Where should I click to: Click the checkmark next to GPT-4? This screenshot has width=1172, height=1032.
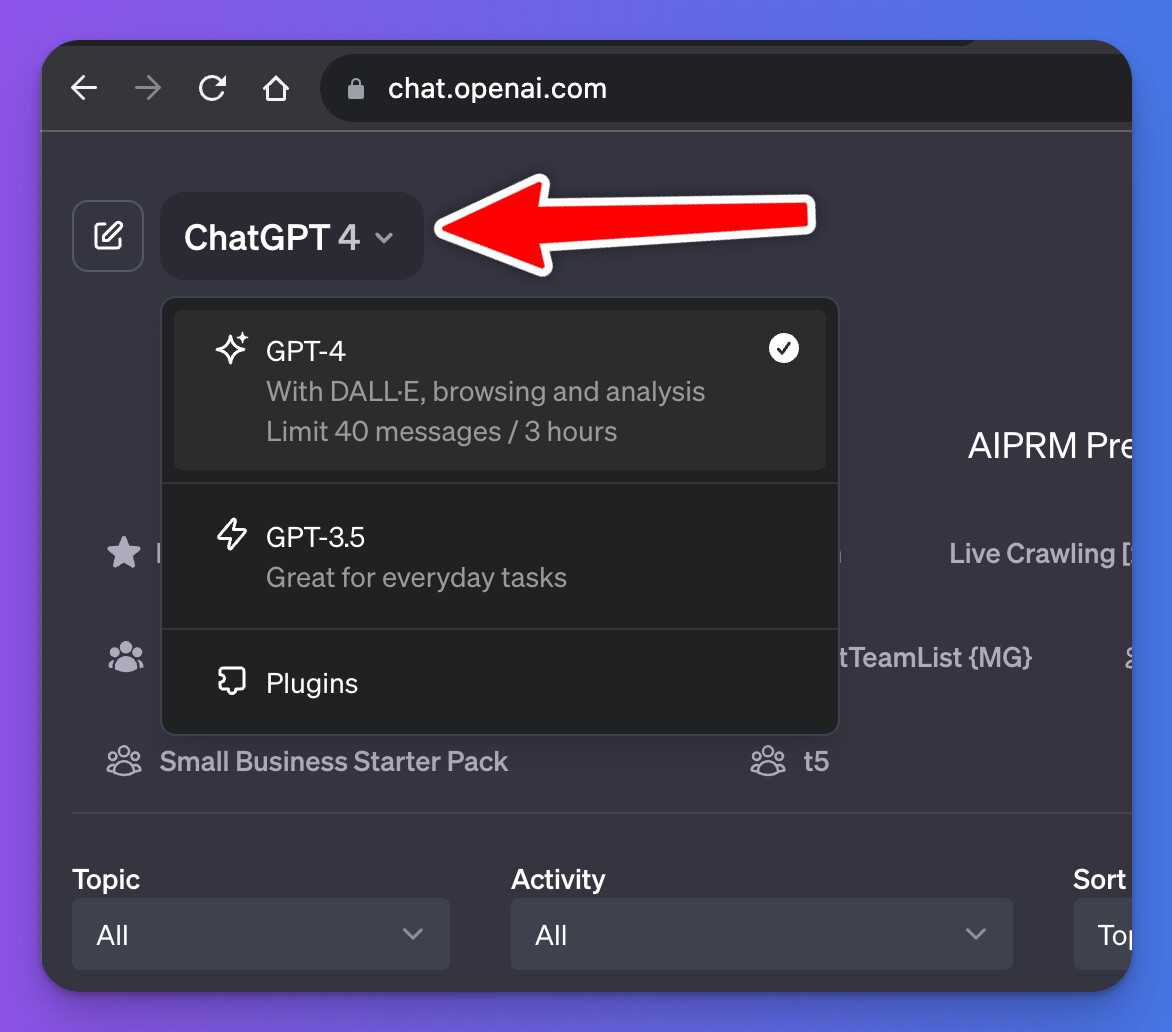(x=784, y=349)
